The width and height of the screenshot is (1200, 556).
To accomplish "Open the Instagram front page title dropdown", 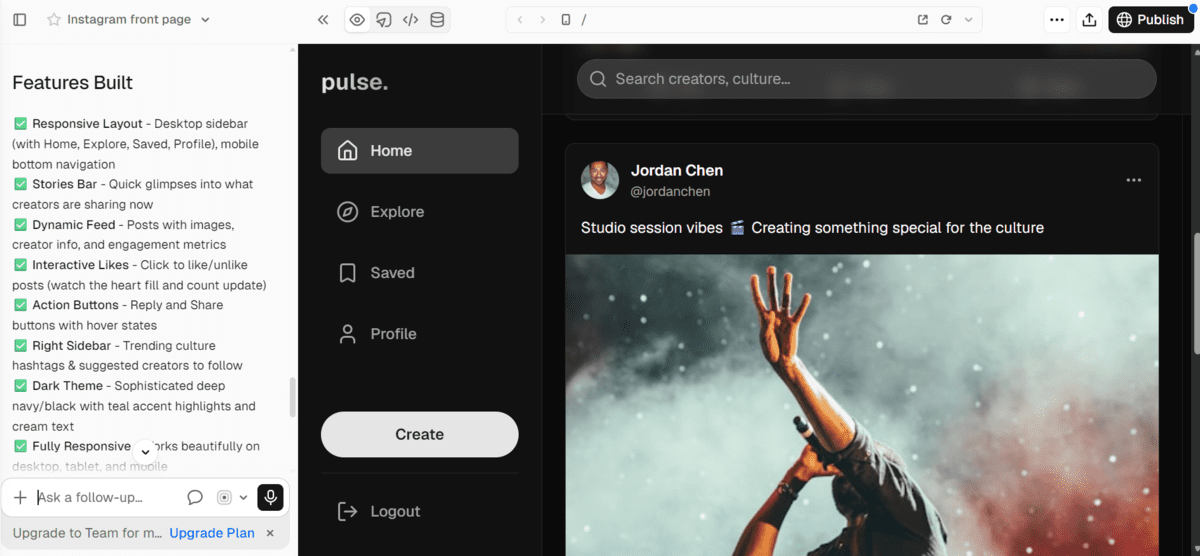I will (205, 20).
